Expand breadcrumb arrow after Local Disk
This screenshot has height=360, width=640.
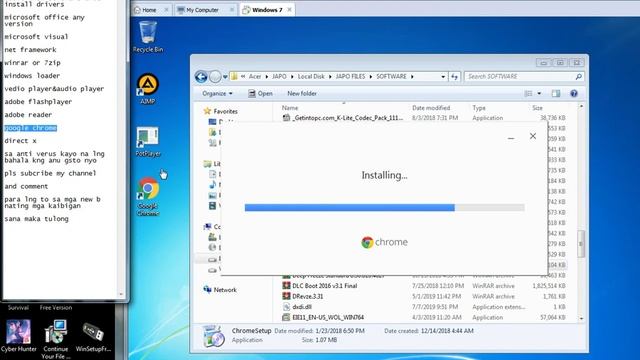[x=331, y=77]
